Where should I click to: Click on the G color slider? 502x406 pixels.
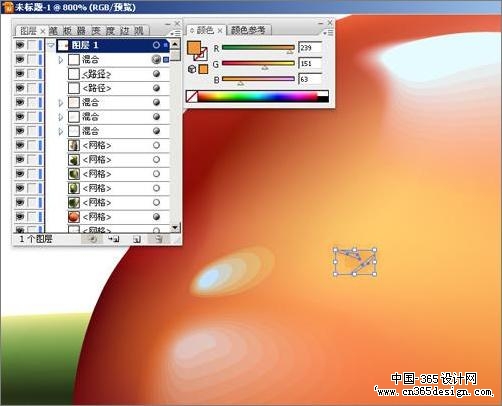258,63
